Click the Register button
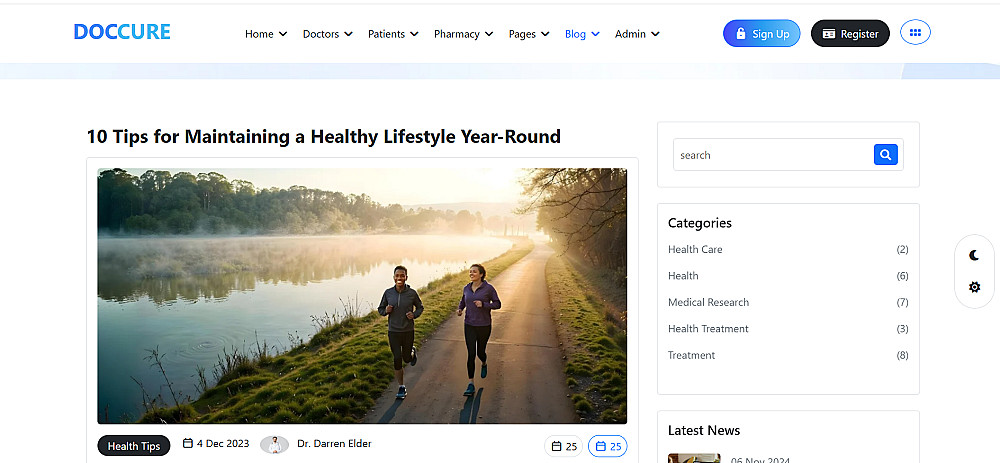Viewport: 1000px width, 463px height. [850, 33]
